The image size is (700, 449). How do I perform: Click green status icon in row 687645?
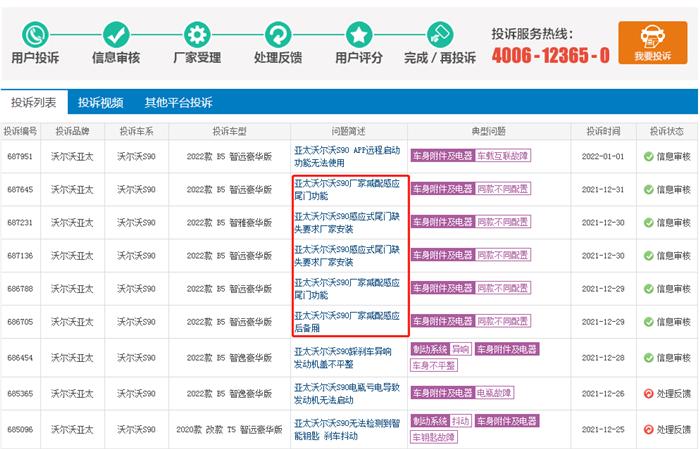(x=649, y=190)
